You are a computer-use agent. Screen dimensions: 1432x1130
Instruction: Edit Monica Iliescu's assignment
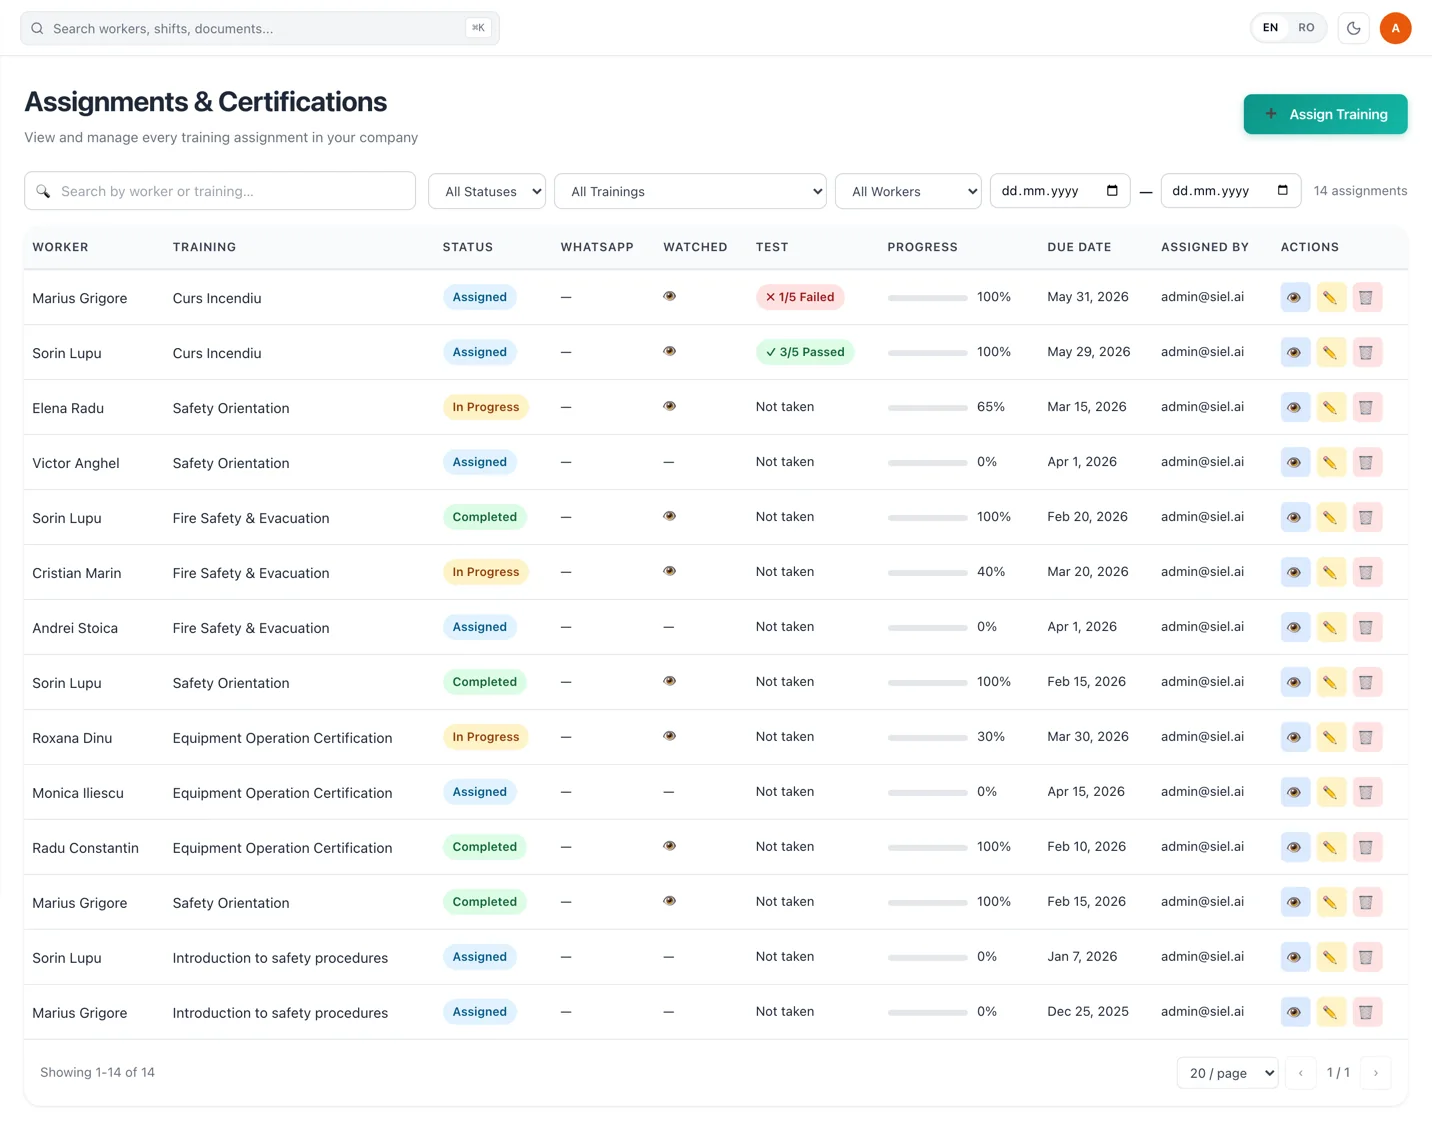1331,792
